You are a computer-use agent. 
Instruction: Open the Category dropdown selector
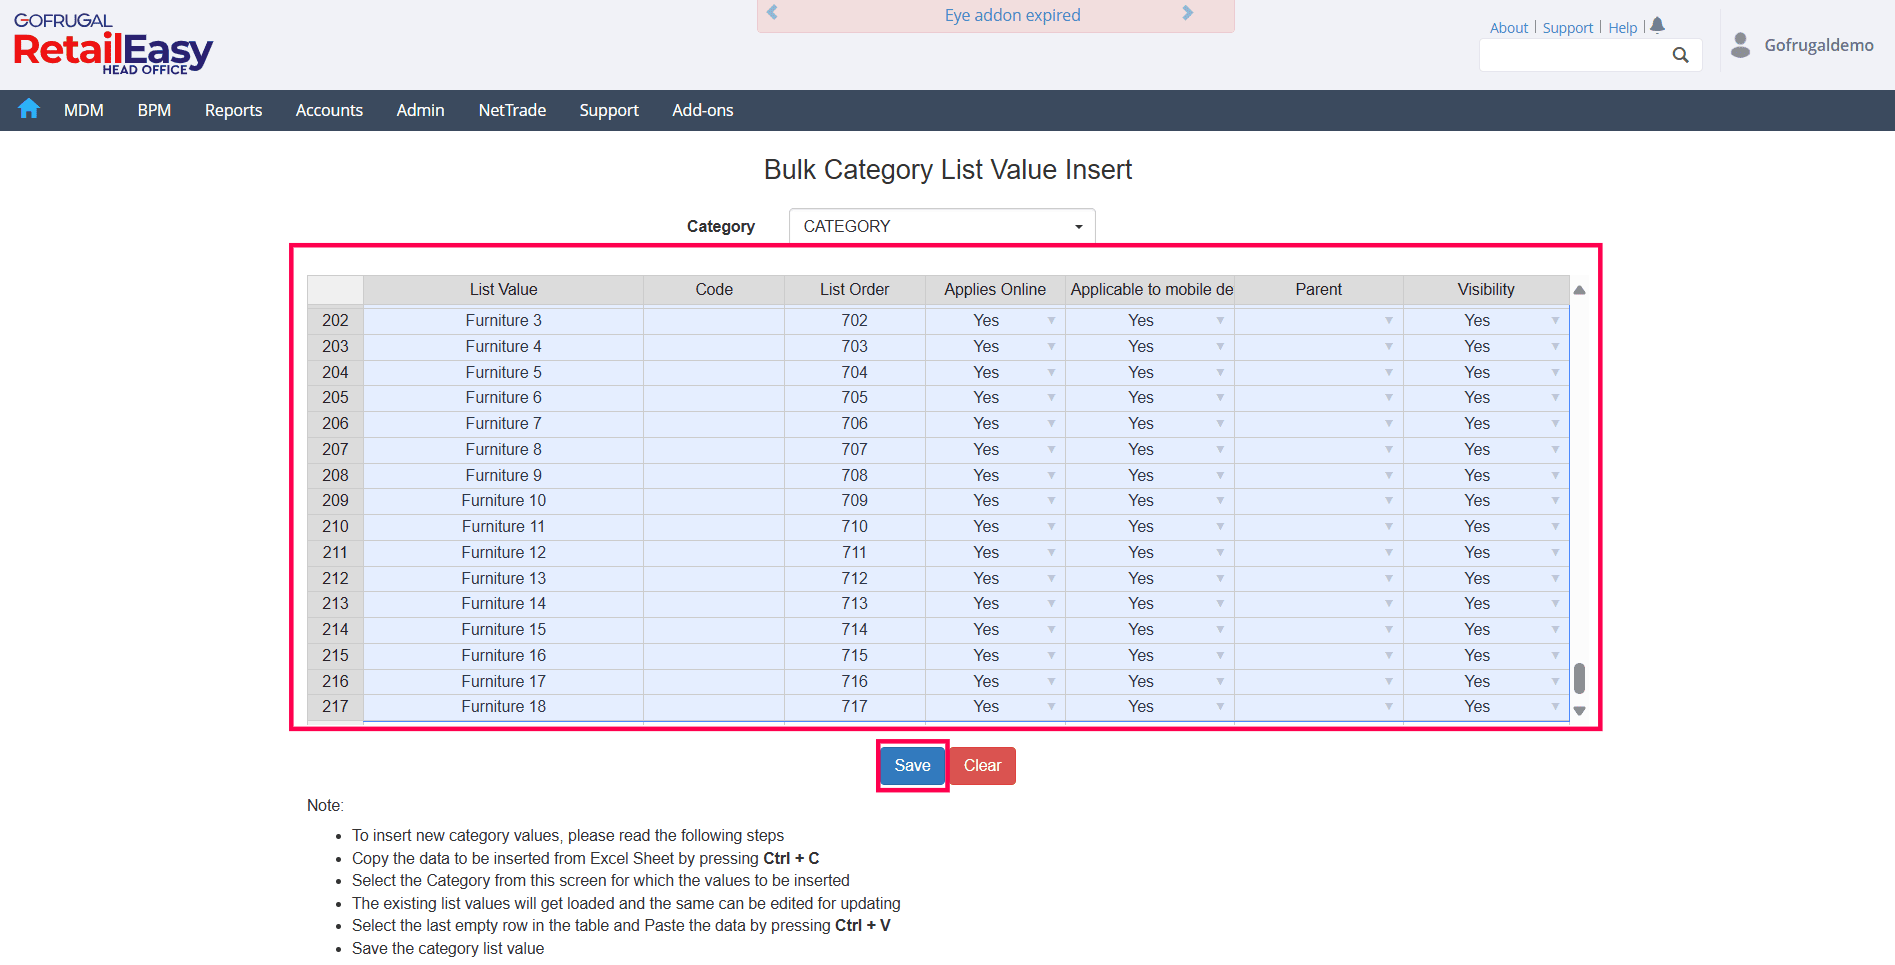pos(942,226)
